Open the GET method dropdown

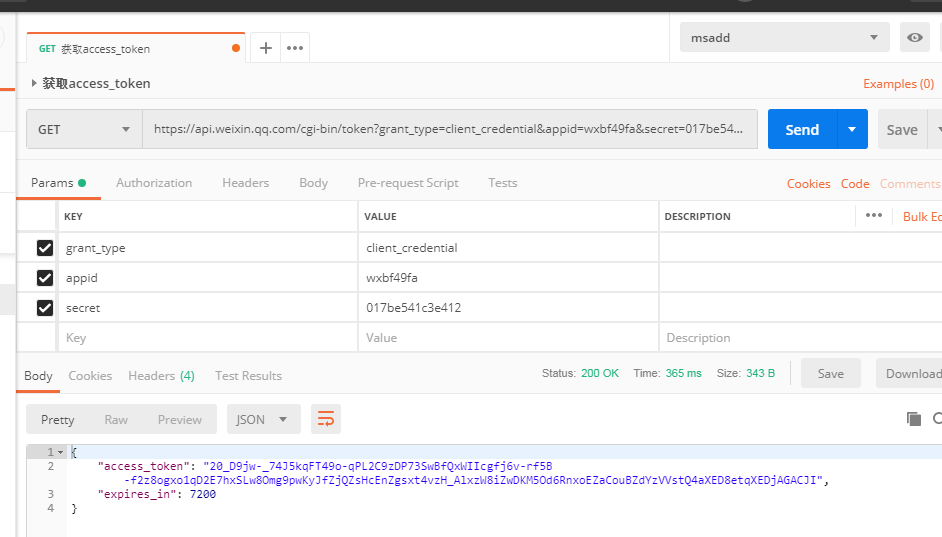pos(84,129)
